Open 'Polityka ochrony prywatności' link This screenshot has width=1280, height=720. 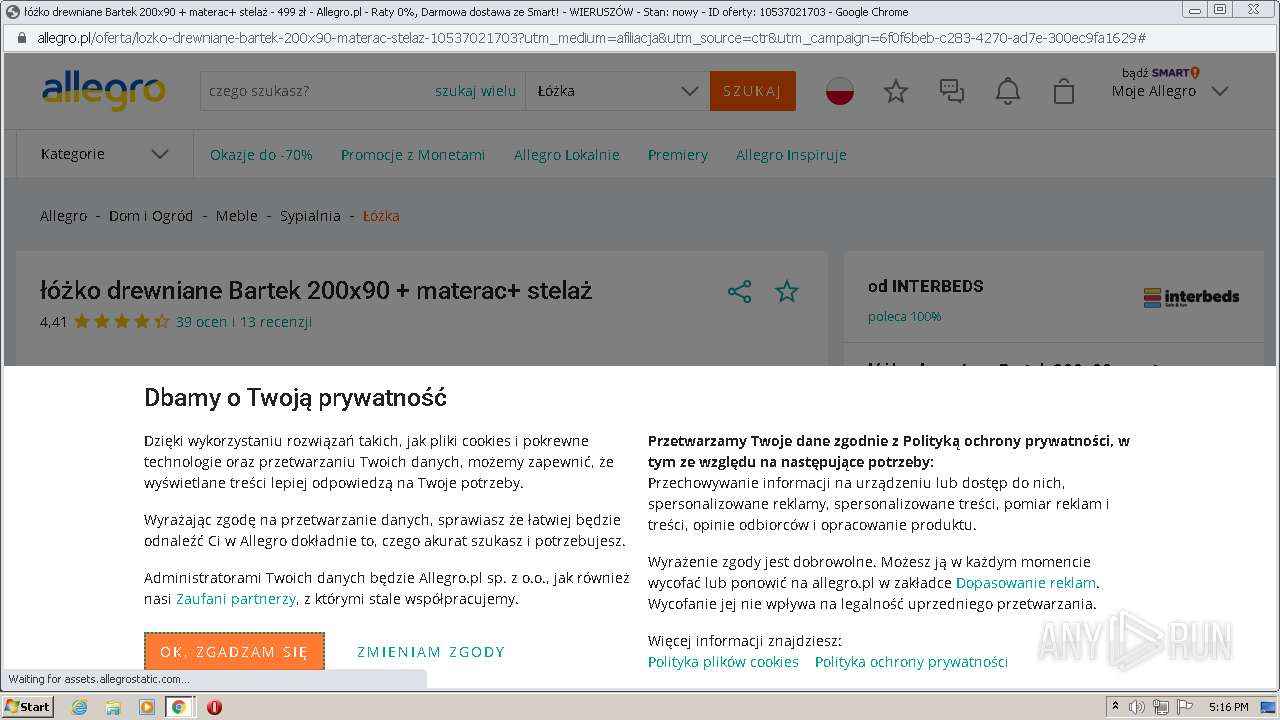[911, 662]
